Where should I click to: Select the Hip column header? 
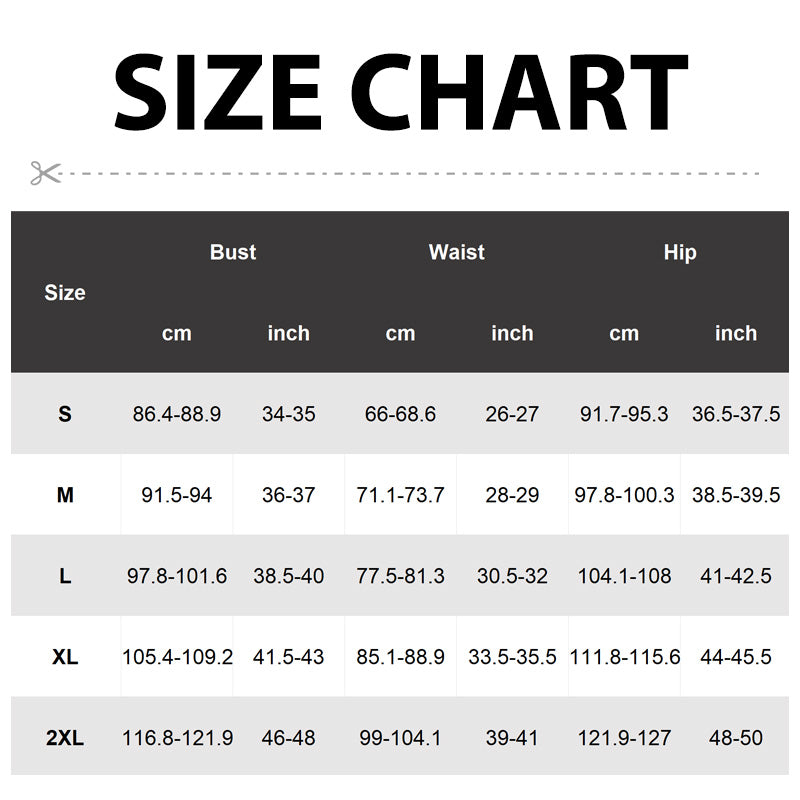[x=680, y=253]
